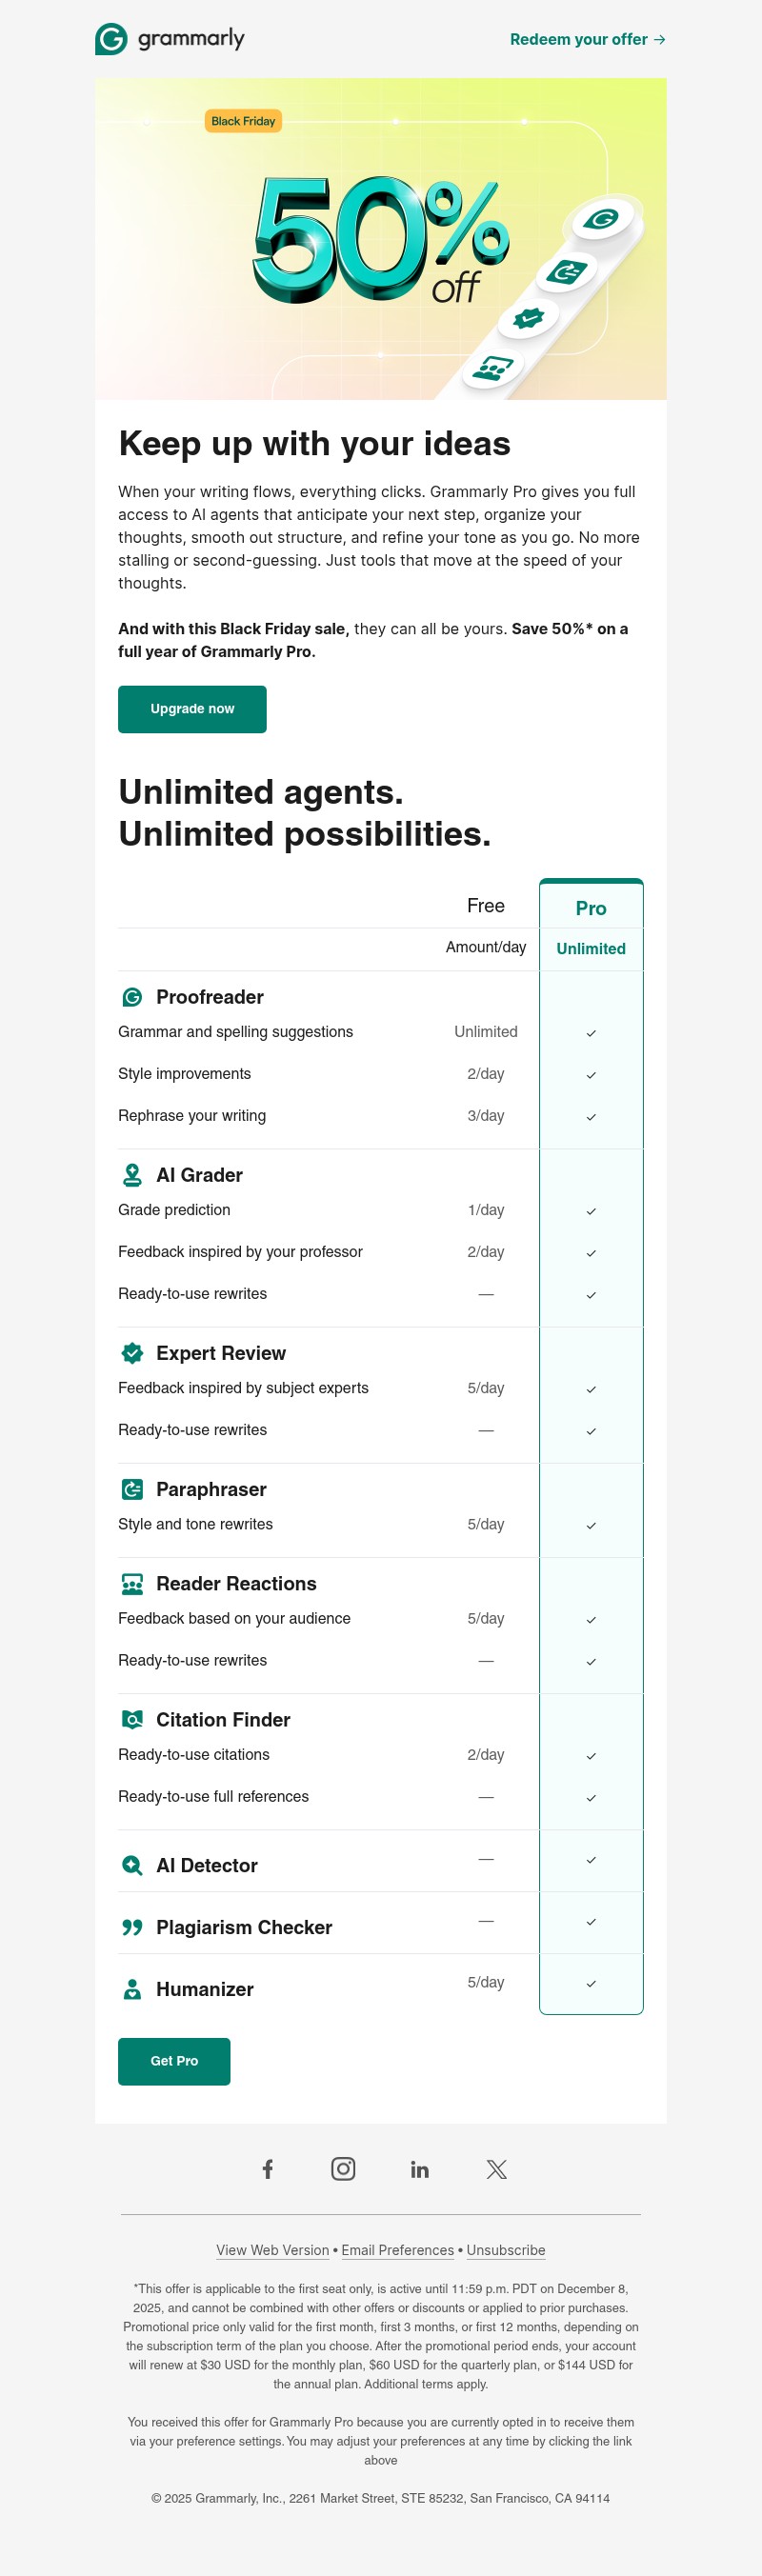The width and height of the screenshot is (762, 2576).
Task: Click the AI Grader icon
Action: pos(131,1175)
